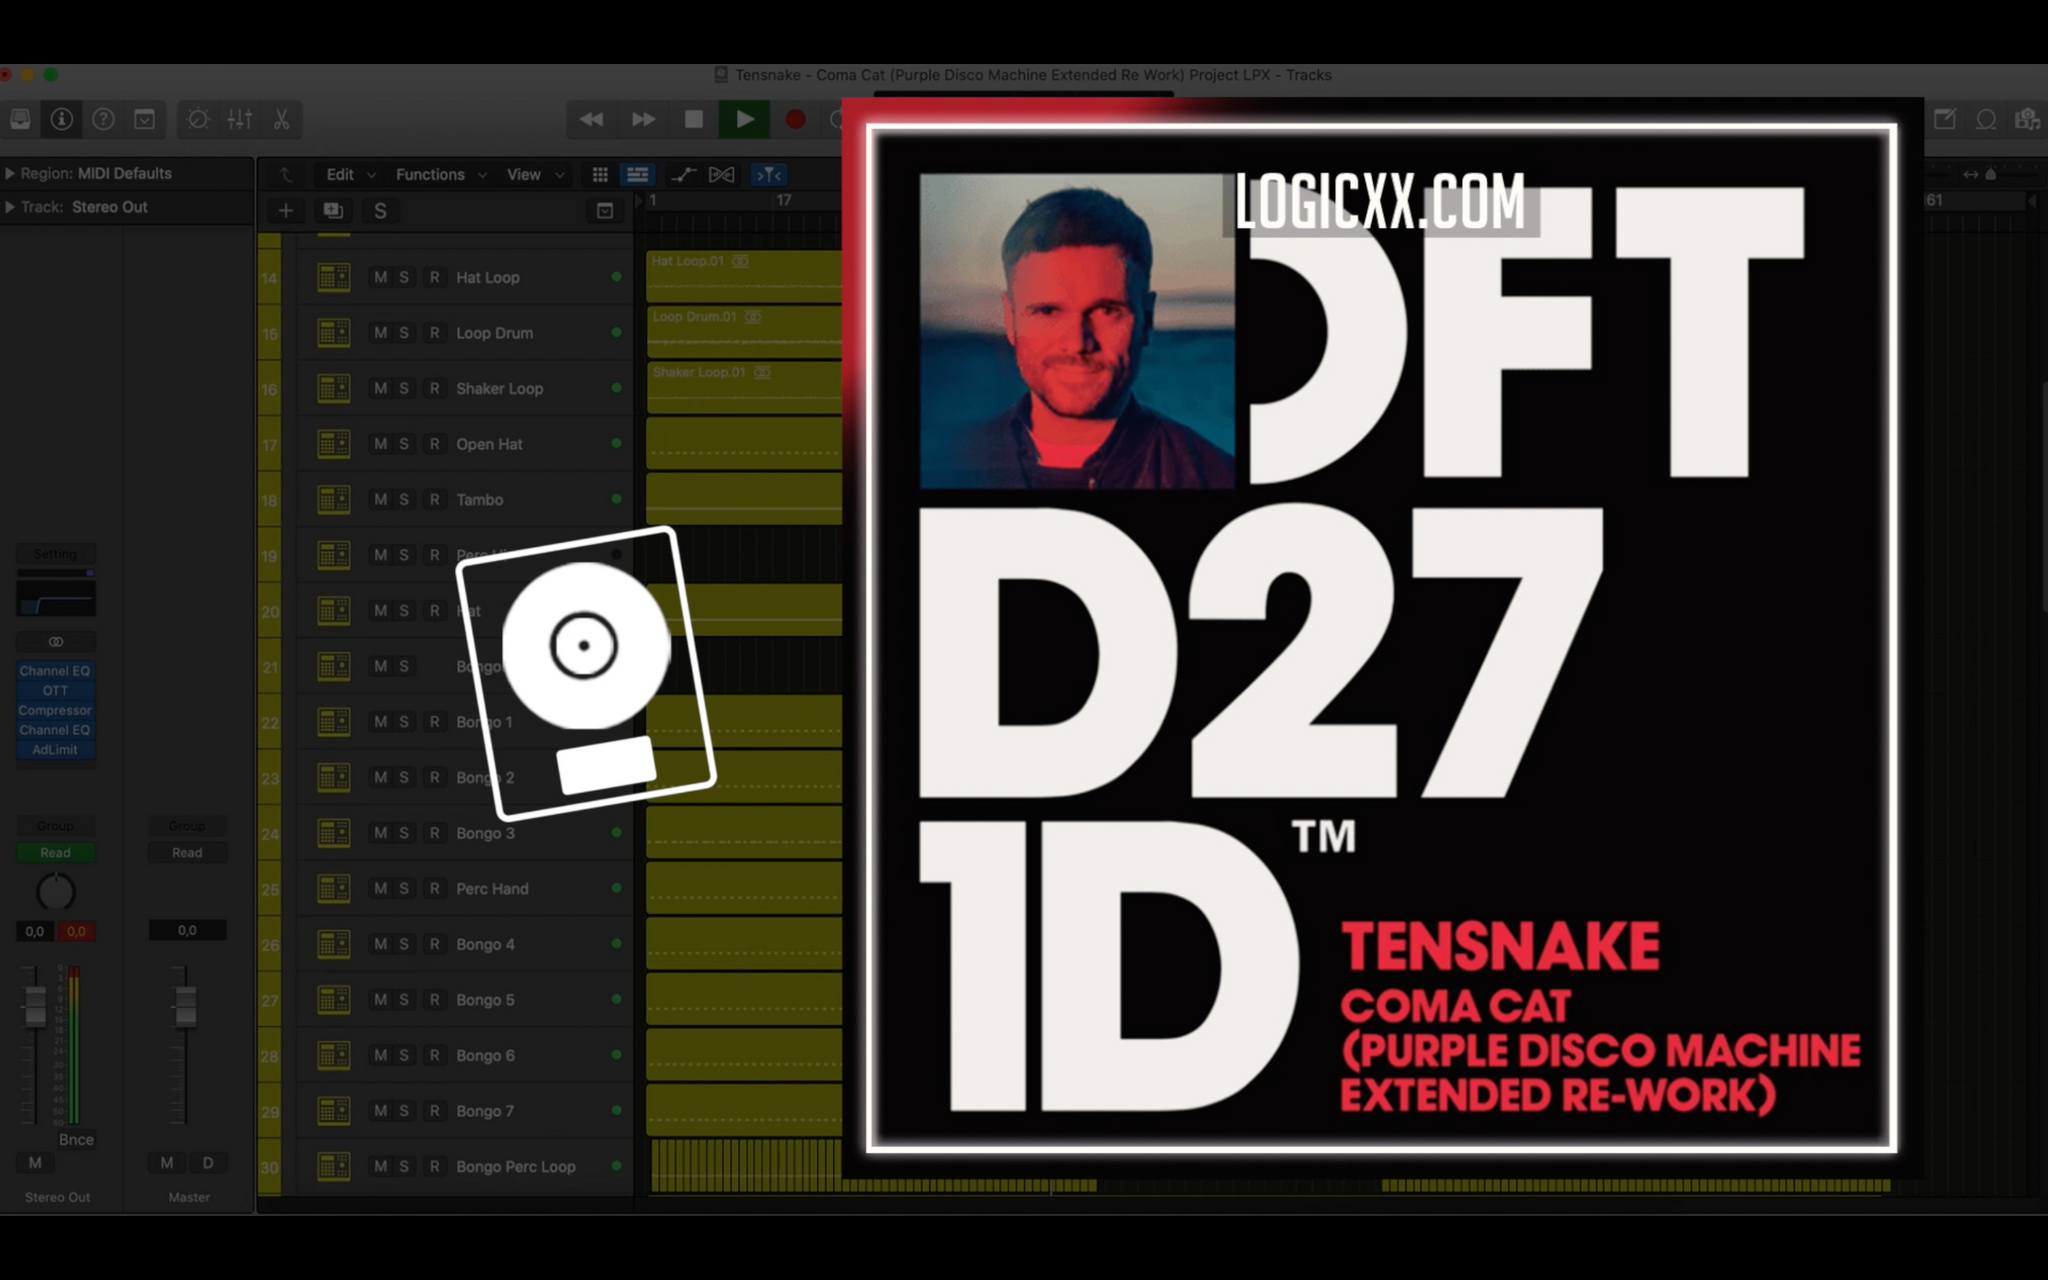Record-enable the Tambo track

click(x=434, y=499)
